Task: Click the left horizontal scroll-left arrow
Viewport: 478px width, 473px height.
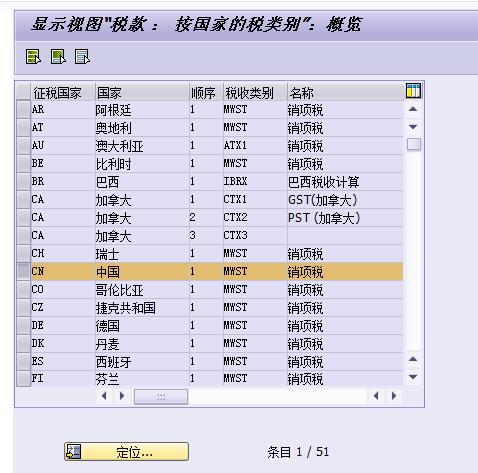Action: (x=104, y=396)
